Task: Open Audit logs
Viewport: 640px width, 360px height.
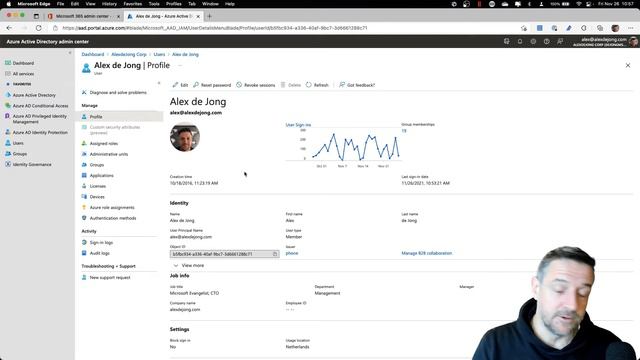Action: (x=100, y=253)
